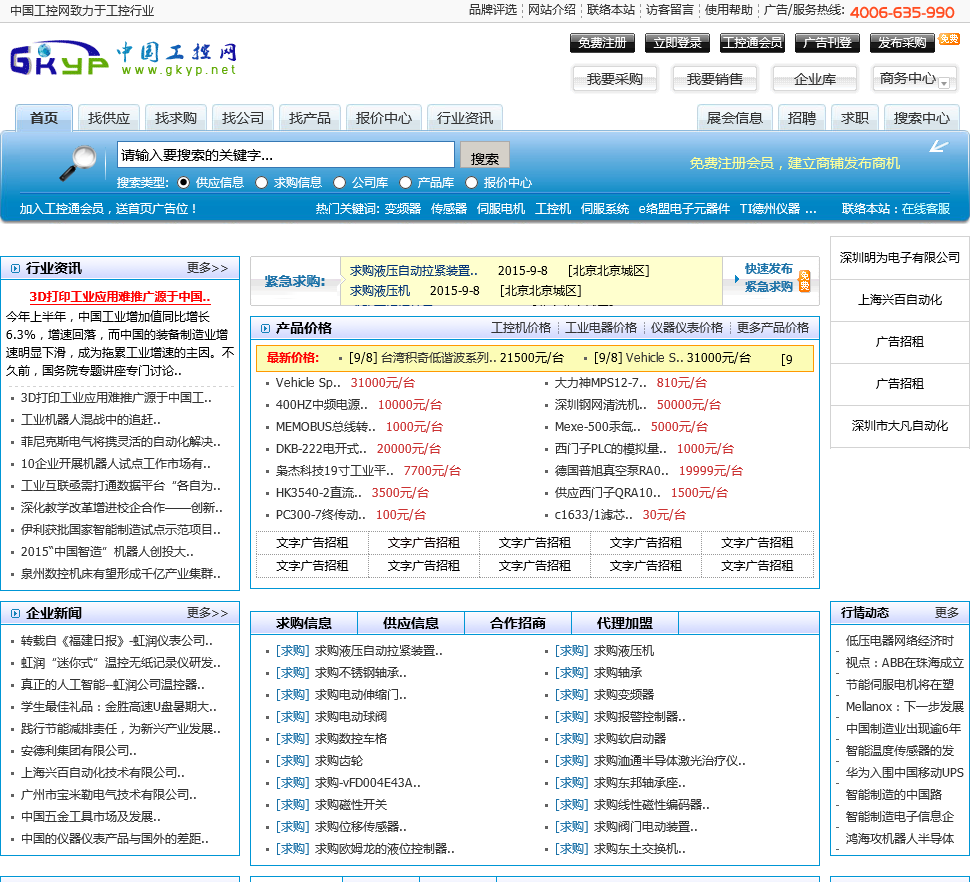Click 在线客服 contact link
Viewport: 970px width, 882px height.
[925, 208]
